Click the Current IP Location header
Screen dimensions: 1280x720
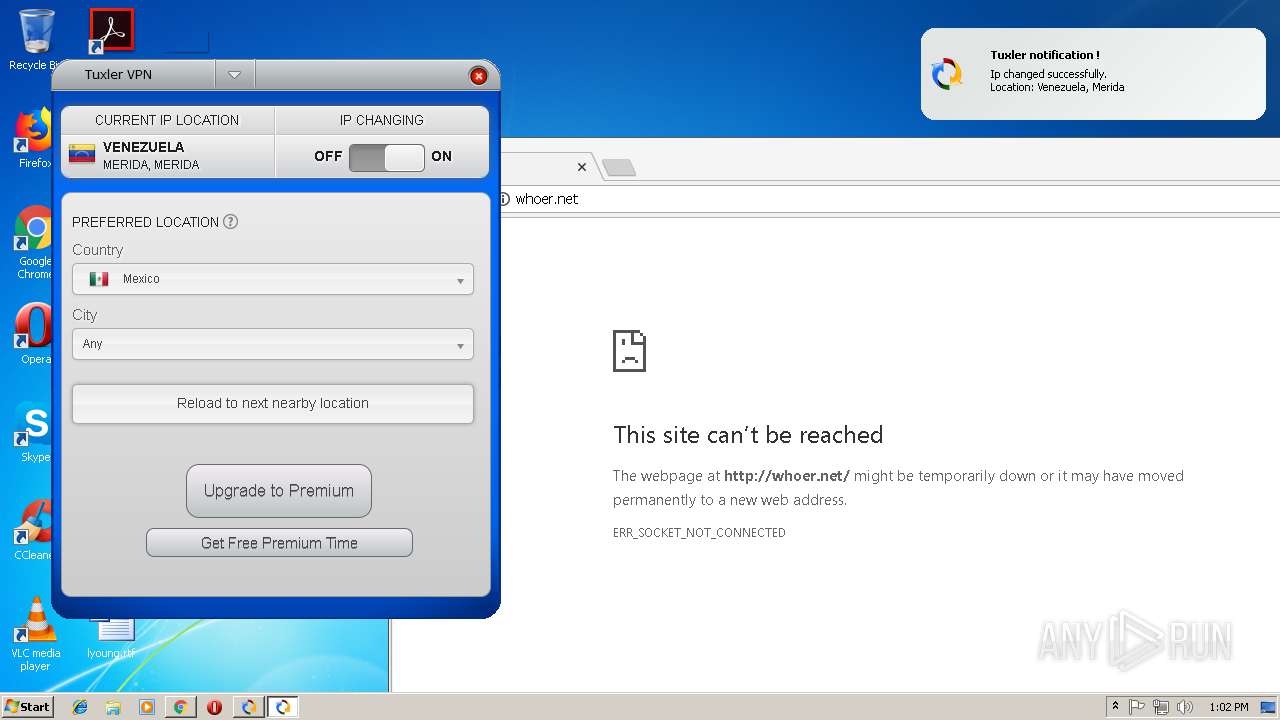tap(167, 120)
